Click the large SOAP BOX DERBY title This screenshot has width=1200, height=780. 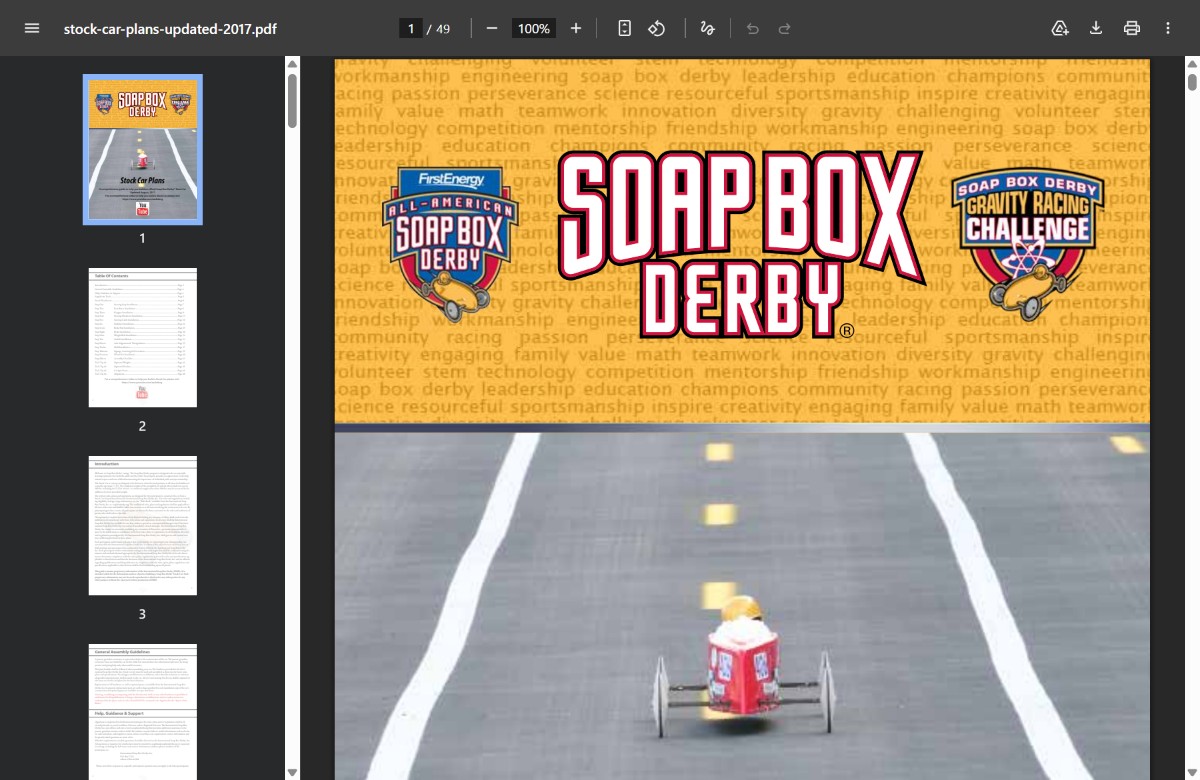(740, 245)
